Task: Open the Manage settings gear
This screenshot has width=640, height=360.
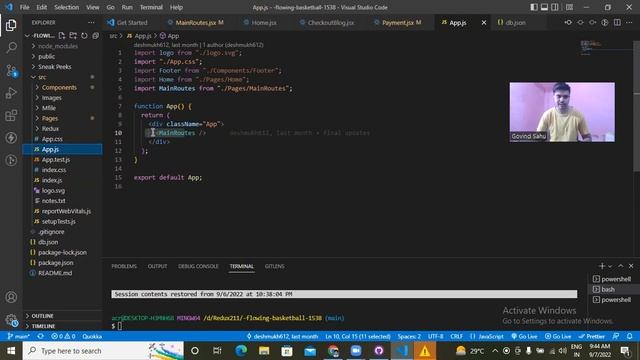Action: click(11, 320)
